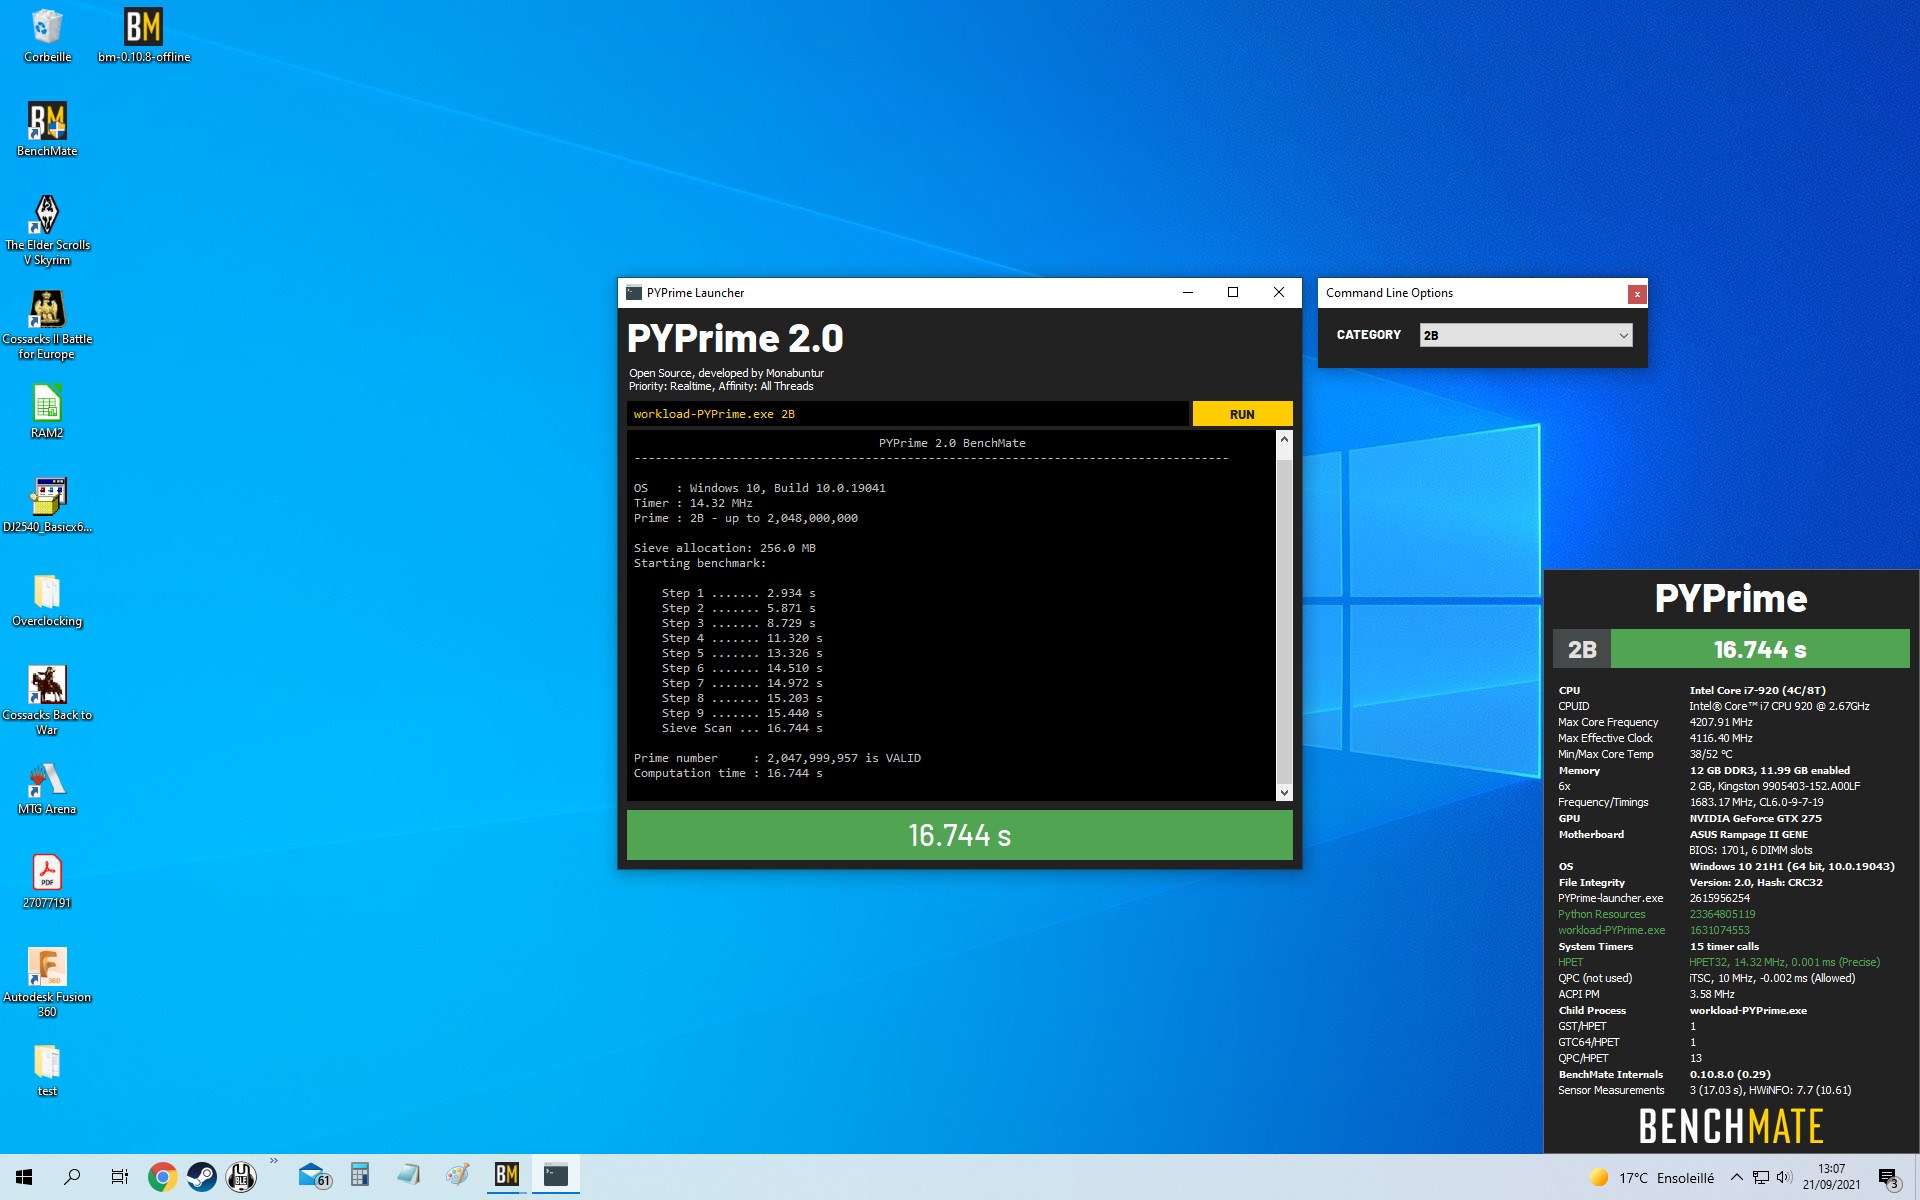Select the DJ2540_Basicx6 installer icon

47,506
